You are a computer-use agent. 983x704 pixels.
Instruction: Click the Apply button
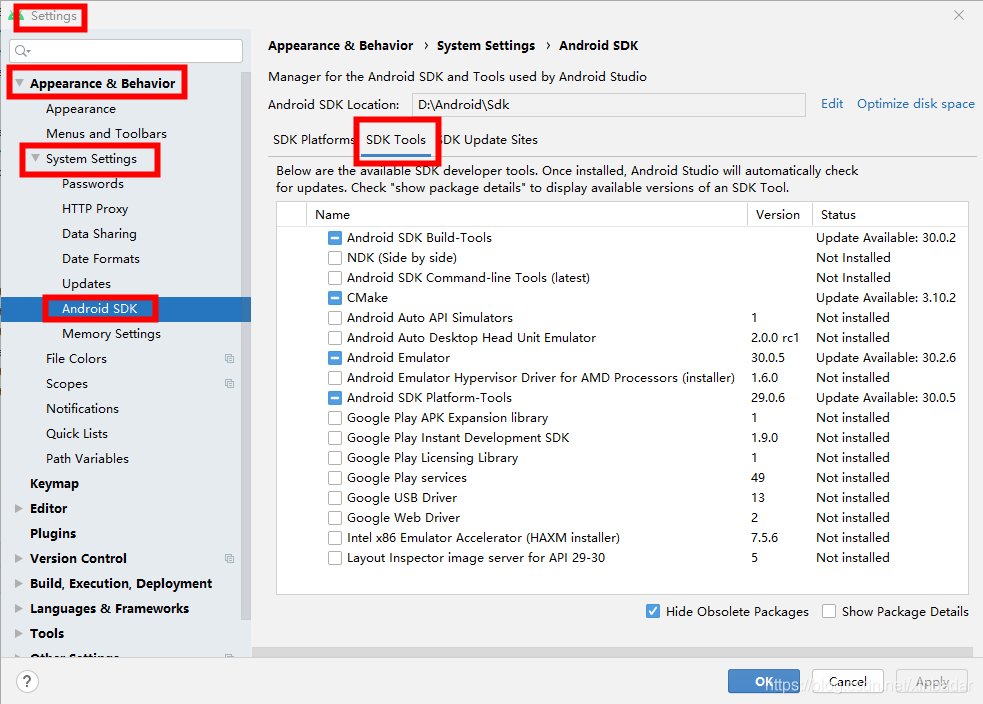(x=932, y=681)
